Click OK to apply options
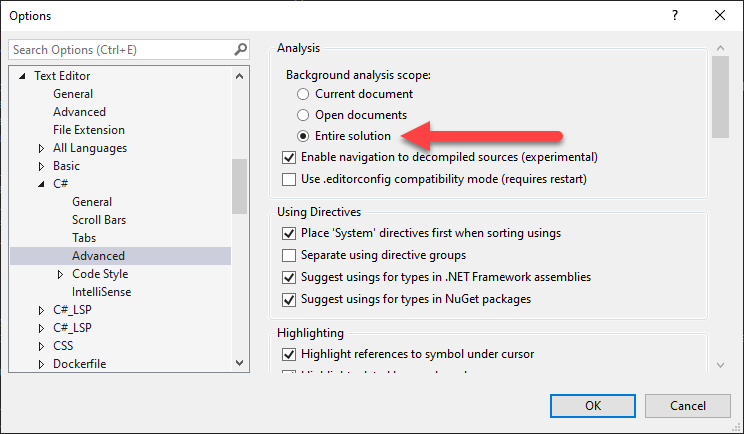The image size is (744, 434). [592, 406]
